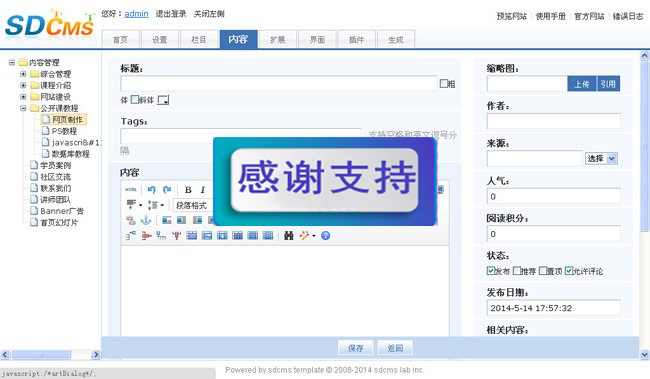Switch to the 界面 tab
This screenshot has height=379, width=650.
pyautogui.click(x=317, y=39)
